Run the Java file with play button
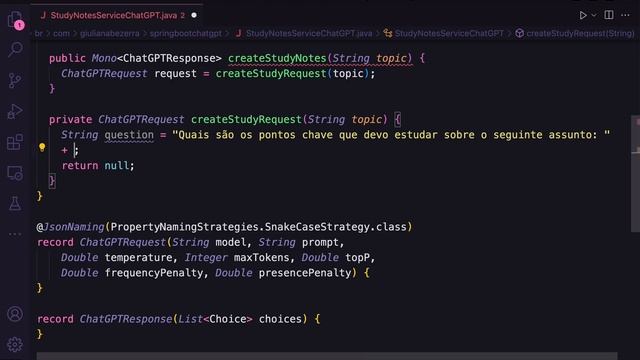 [x=583, y=15]
